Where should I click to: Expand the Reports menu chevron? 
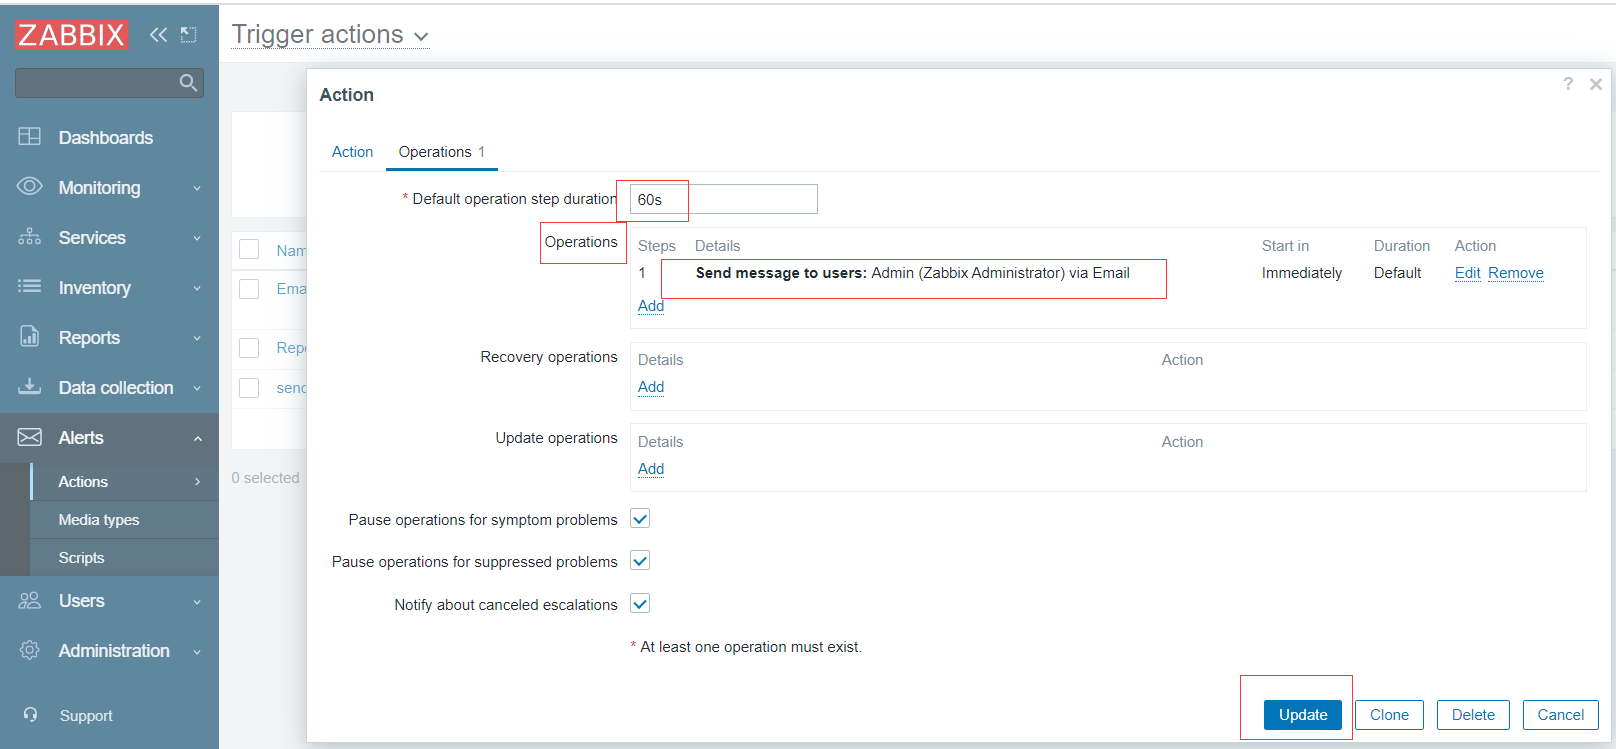point(197,338)
